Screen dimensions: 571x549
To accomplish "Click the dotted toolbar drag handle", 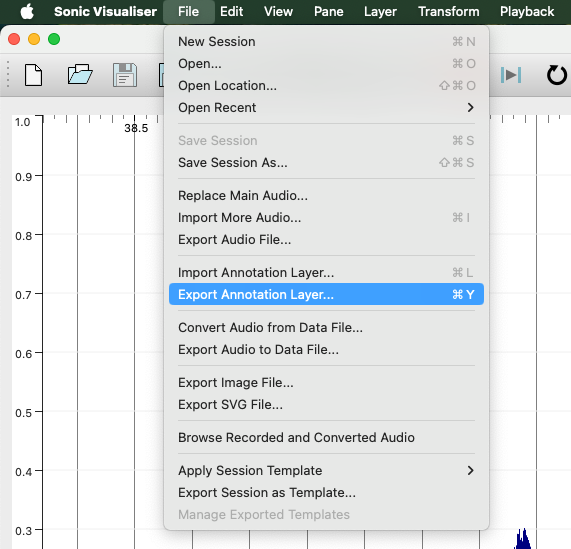I will pyautogui.click(x=8, y=74).
